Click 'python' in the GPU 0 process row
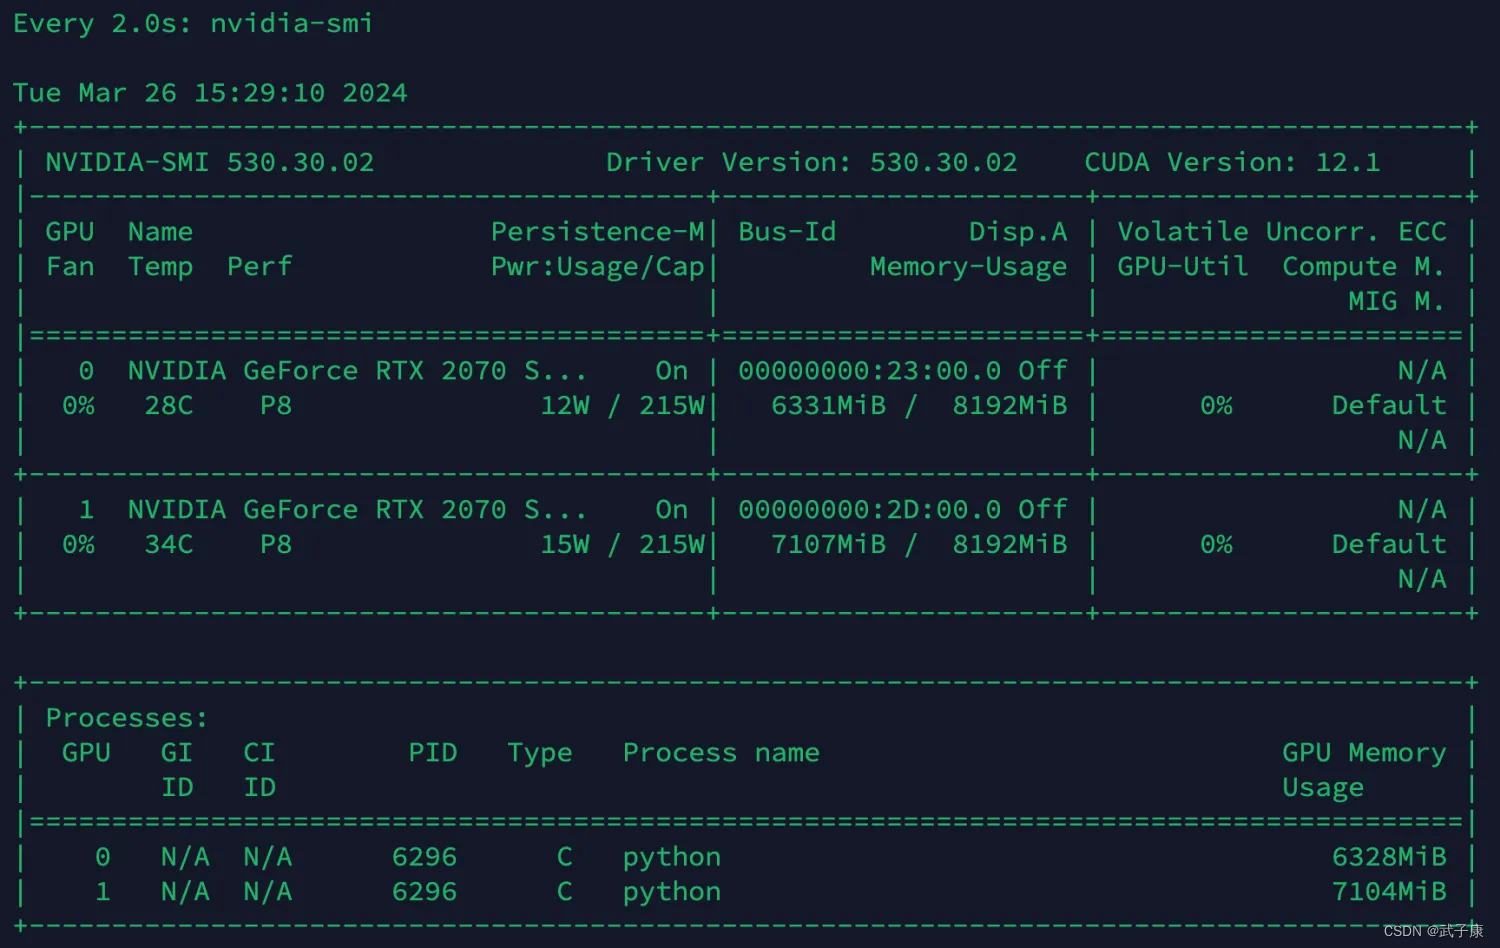The image size is (1500, 948). click(672, 859)
